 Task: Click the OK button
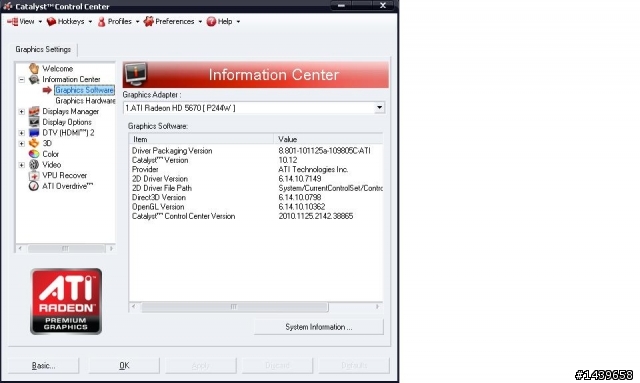click(x=124, y=365)
